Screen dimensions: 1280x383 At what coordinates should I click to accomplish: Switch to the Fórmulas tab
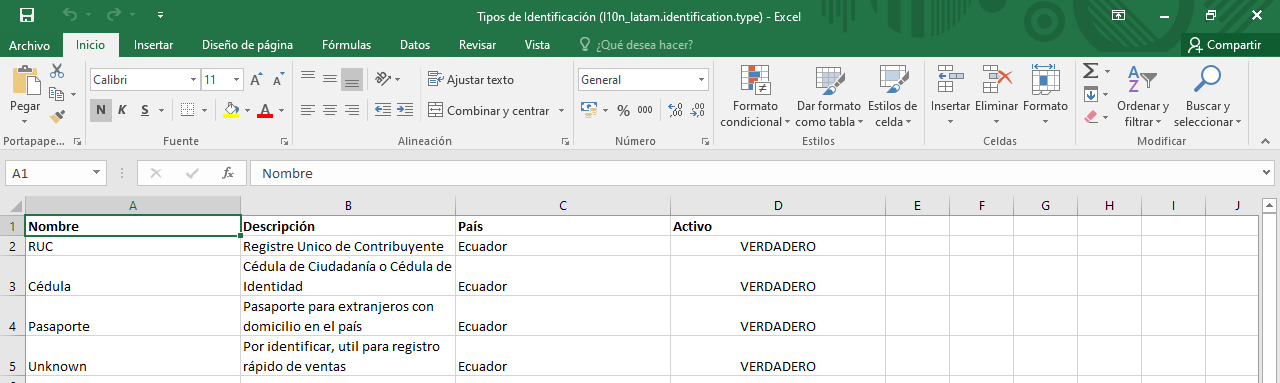346,45
